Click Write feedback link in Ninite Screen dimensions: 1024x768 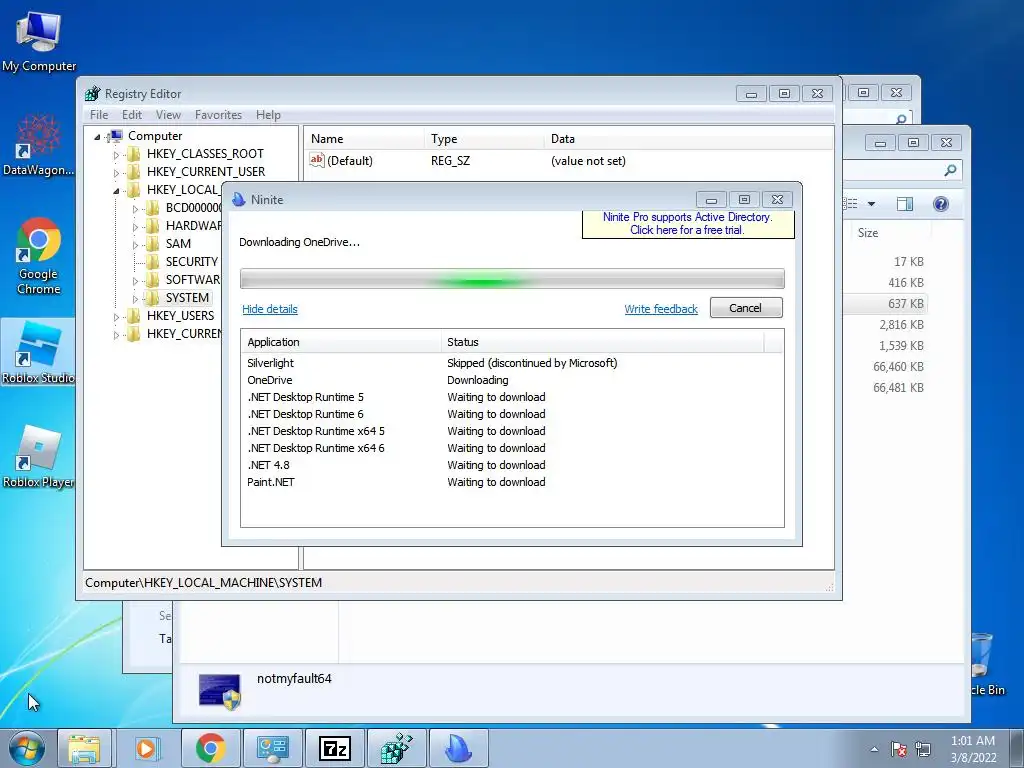tap(661, 309)
